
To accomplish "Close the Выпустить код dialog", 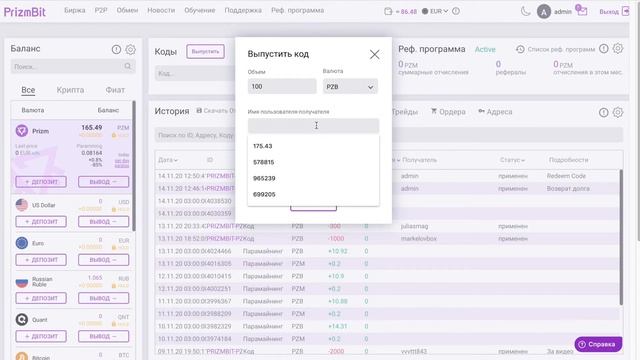I will 374,54.
